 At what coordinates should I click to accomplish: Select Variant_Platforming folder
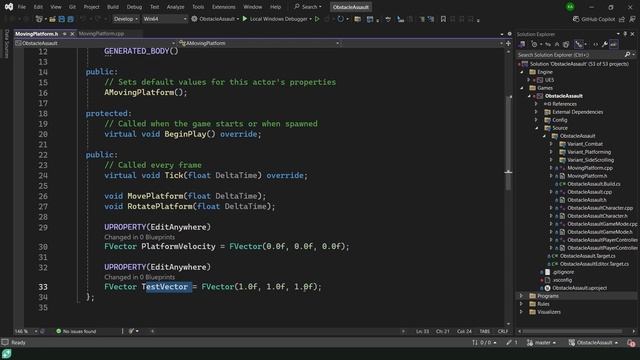click(589, 152)
